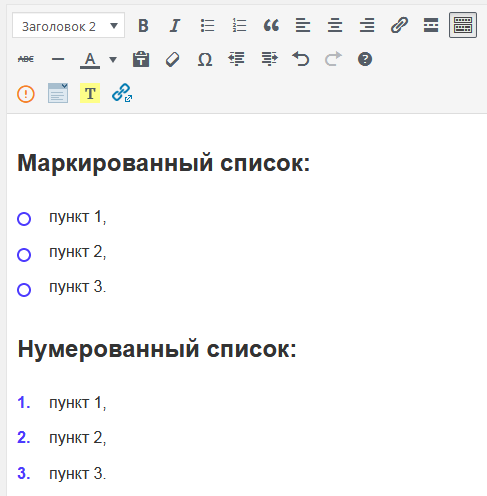Viewport: 487px width, 496px height.
Task: Click the yellow highlighted T icon
Action: pos(90,93)
